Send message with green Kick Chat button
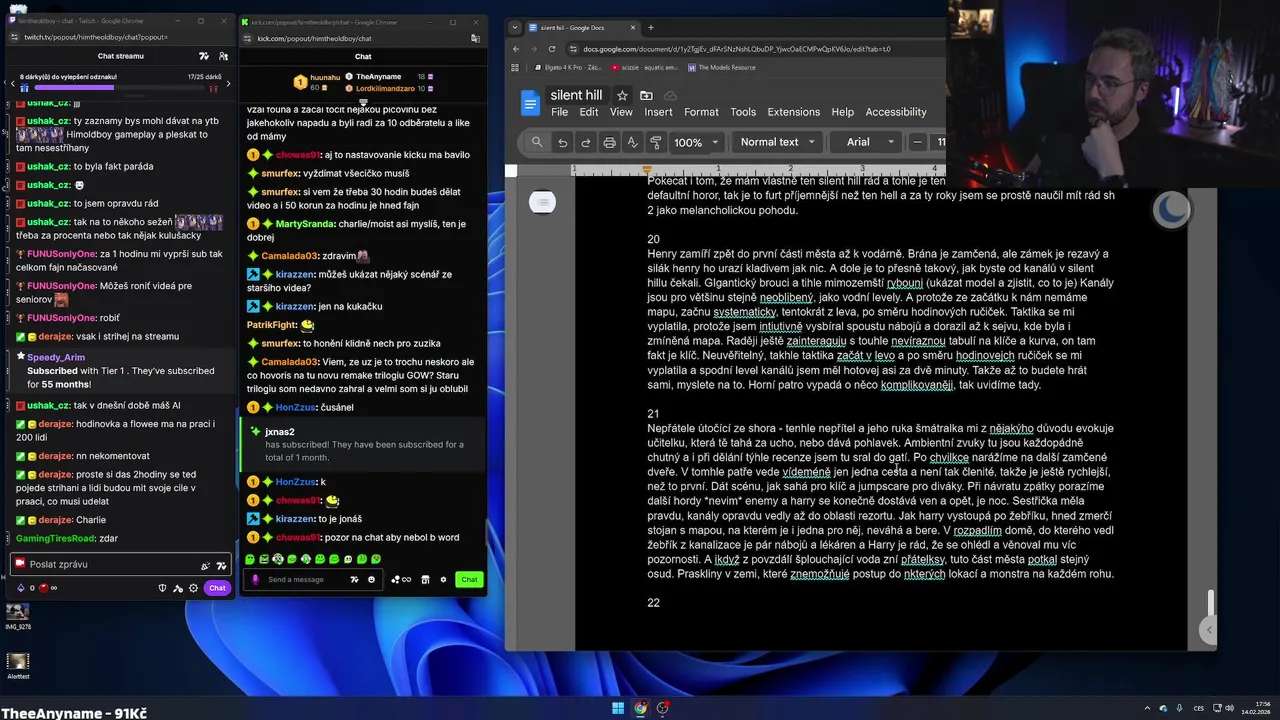 pyautogui.click(x=469, y=579)
